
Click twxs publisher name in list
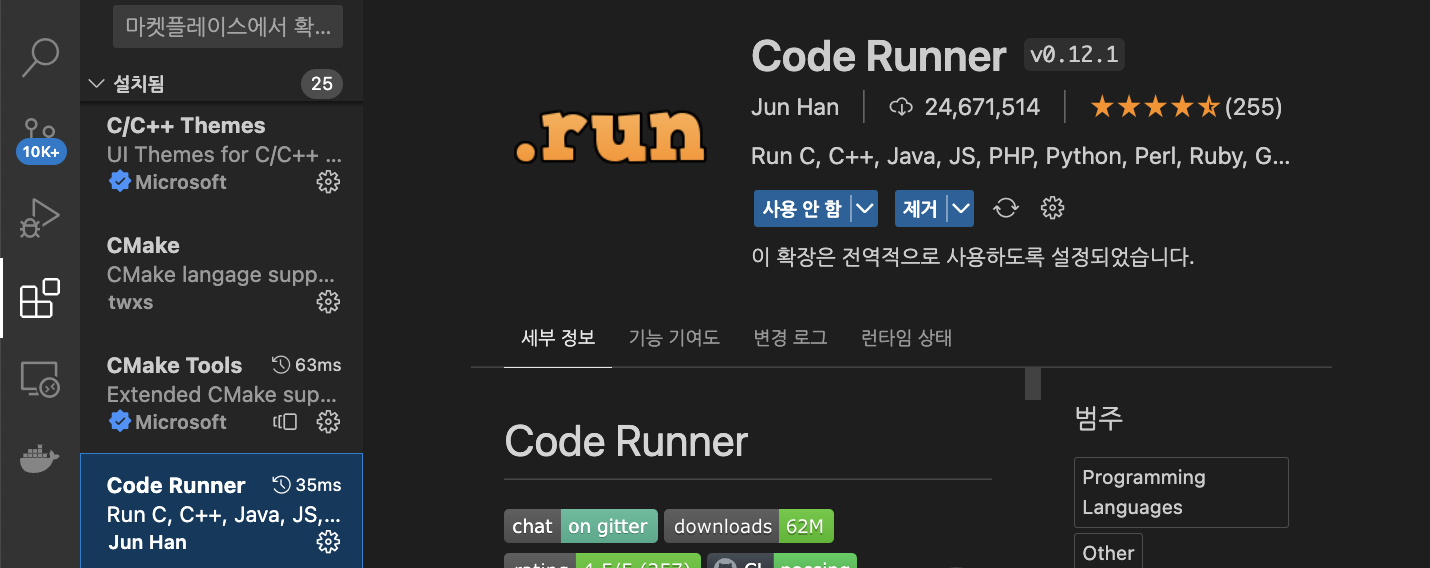pos(130,302)
